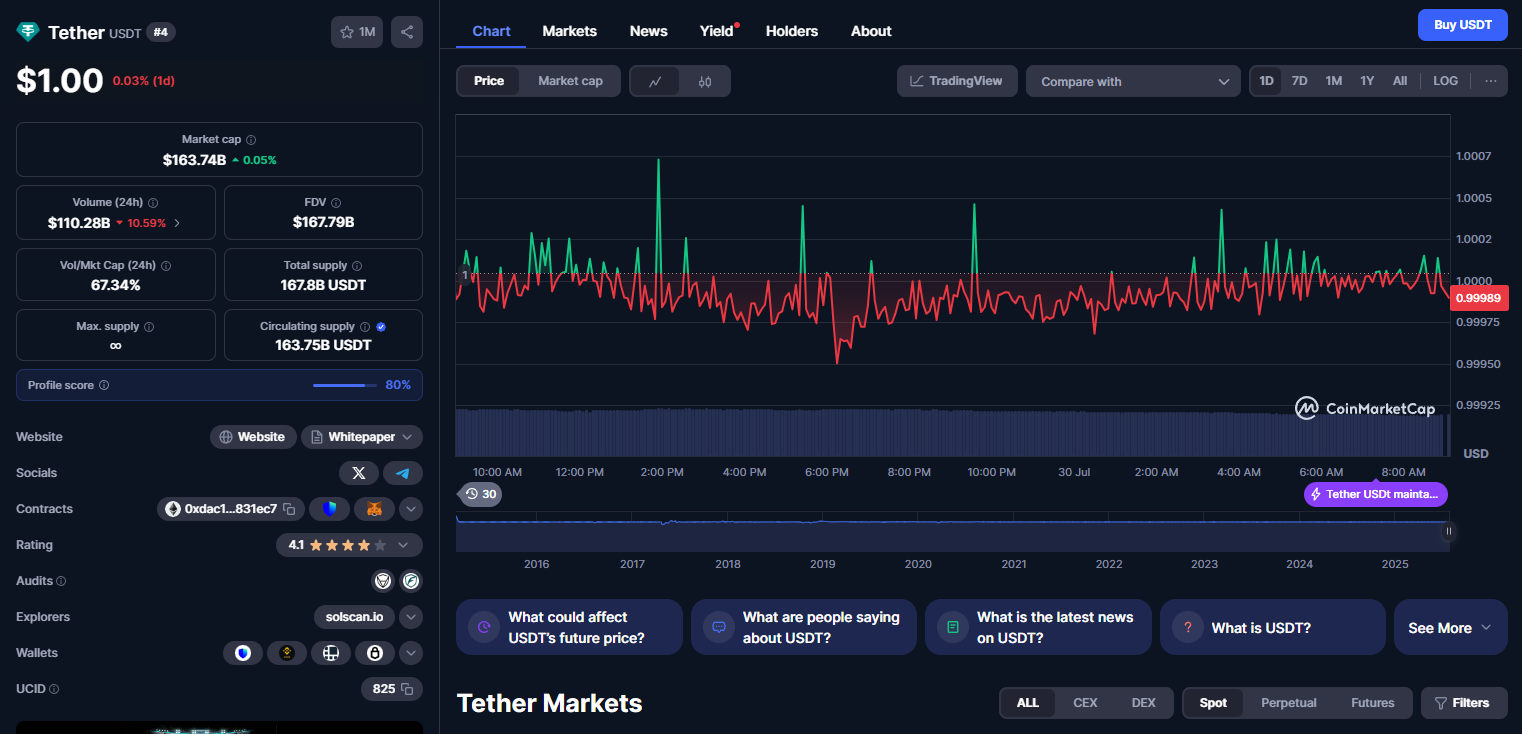Image resolution: width=1522 pixels, height=734 pixels.
Task: Open the Binance wallet icon in Wallets
Action: (287, 653)
